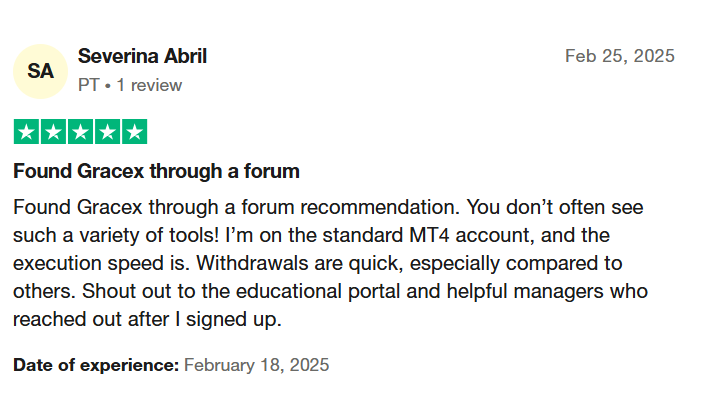Click the last line reached out after I signed up
The height and width of the screenshot is (393, 704).
(147, 319)
